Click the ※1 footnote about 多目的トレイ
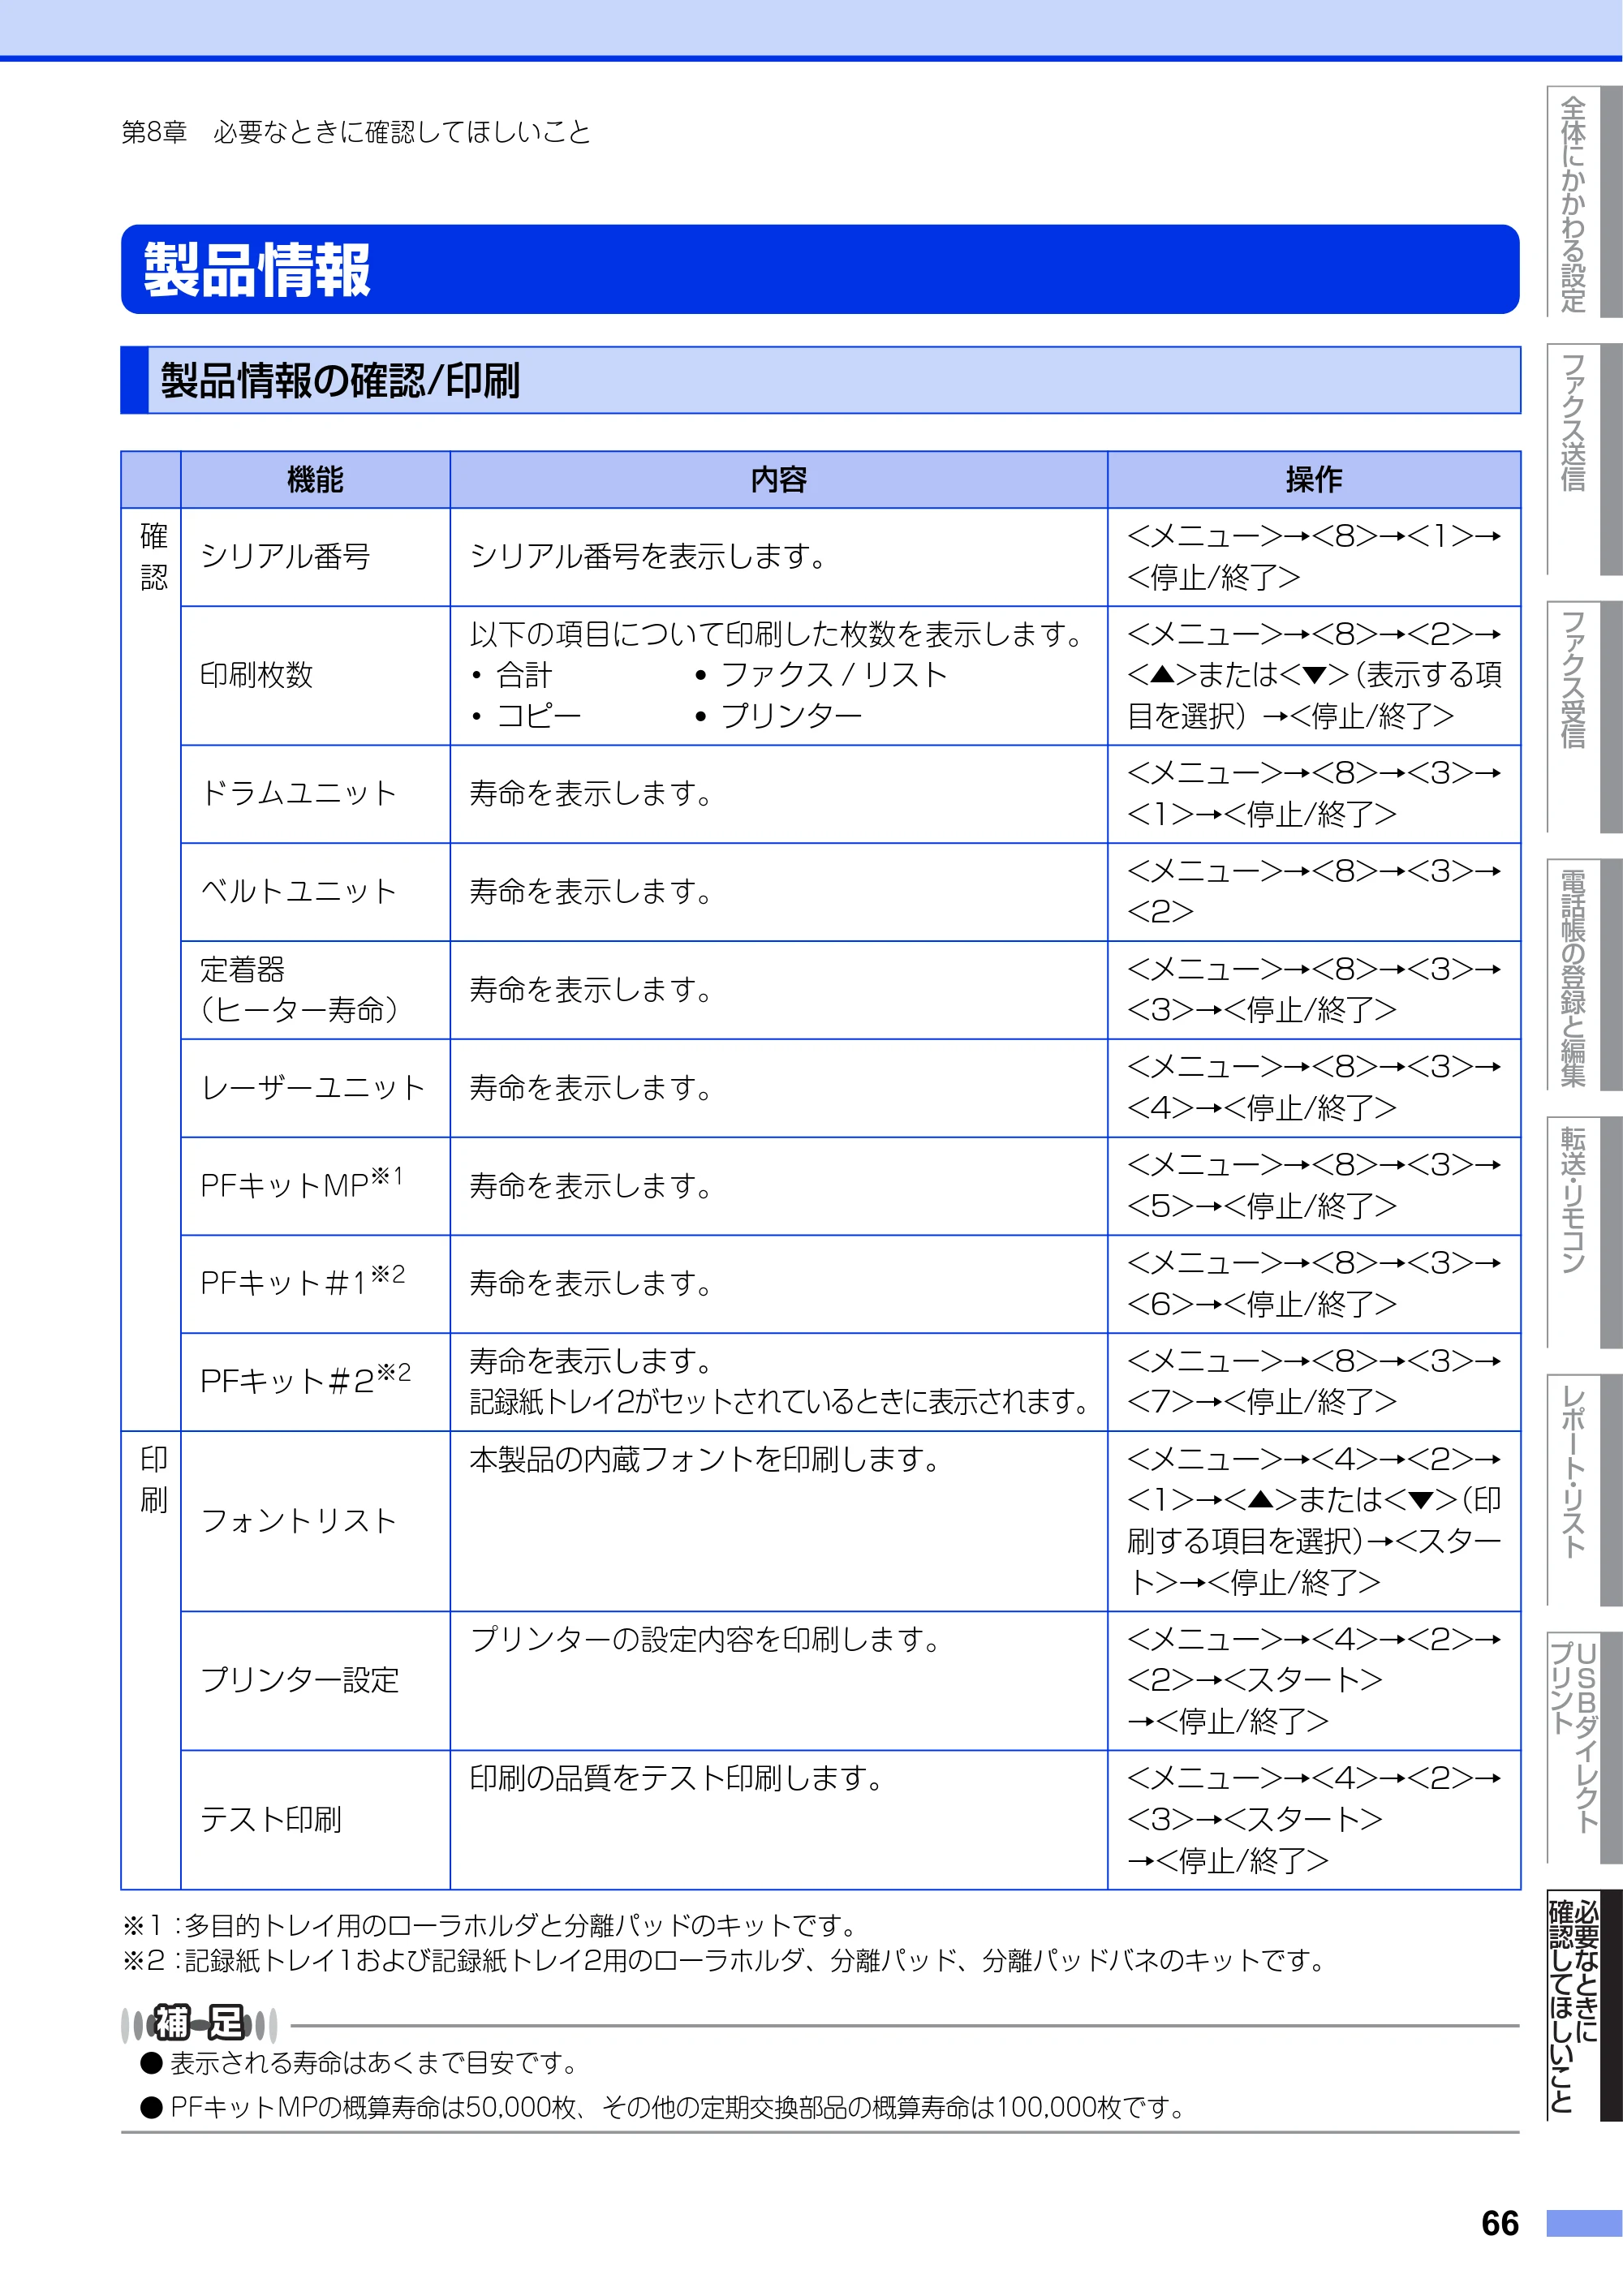The image size is (1623, 2296). coord(491,1925)
